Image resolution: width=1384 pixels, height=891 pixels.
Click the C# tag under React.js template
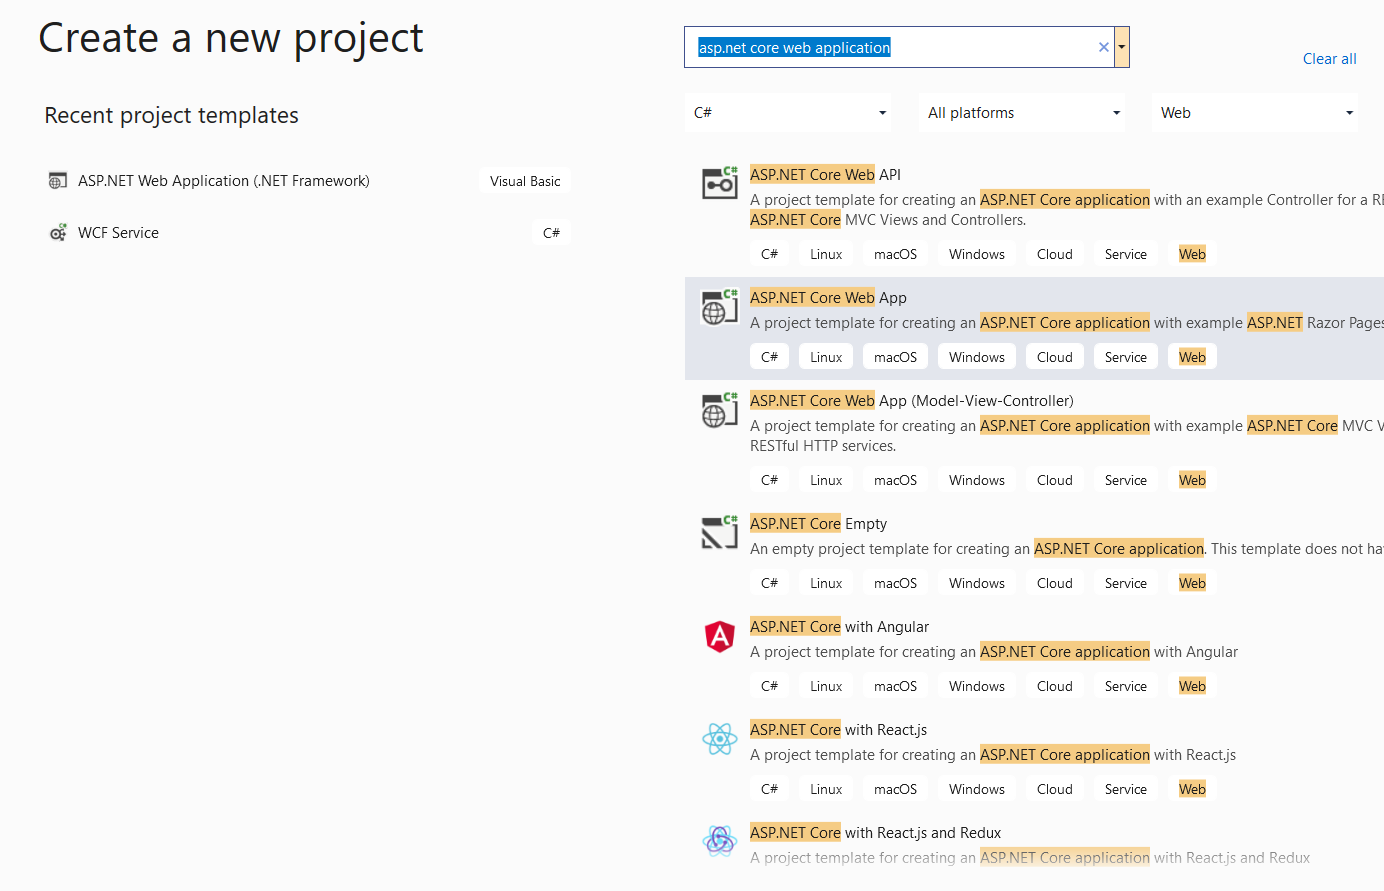coord(769,789)
